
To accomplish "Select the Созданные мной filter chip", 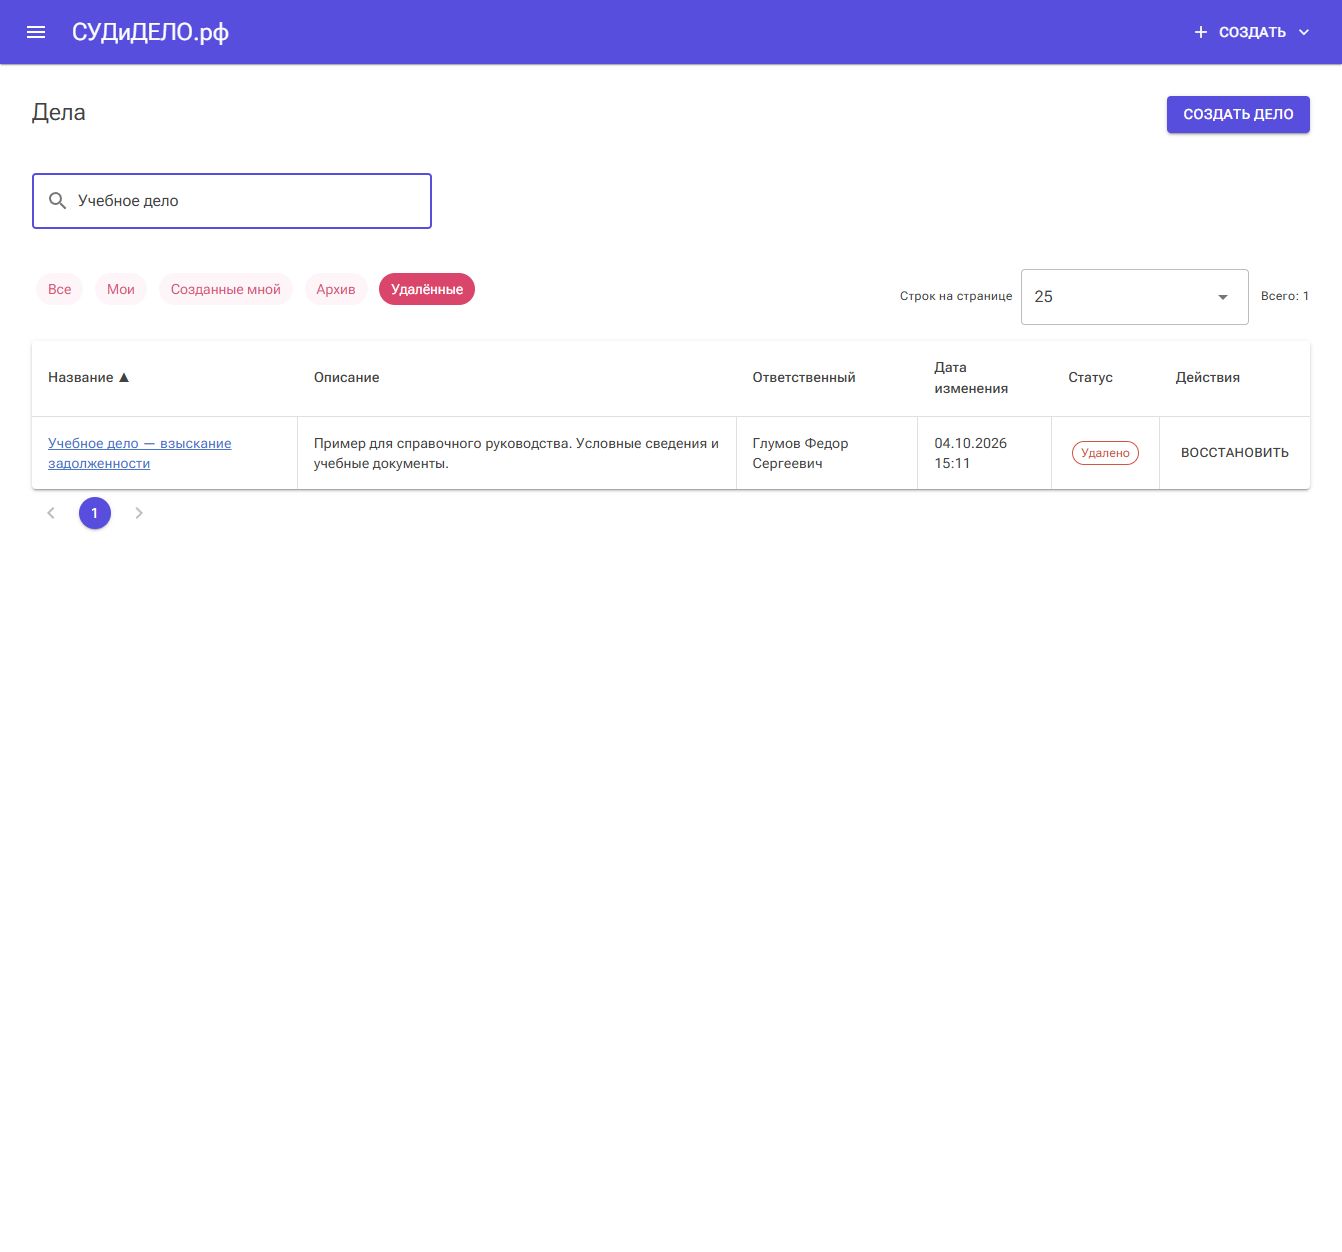I will pos(226,289).
